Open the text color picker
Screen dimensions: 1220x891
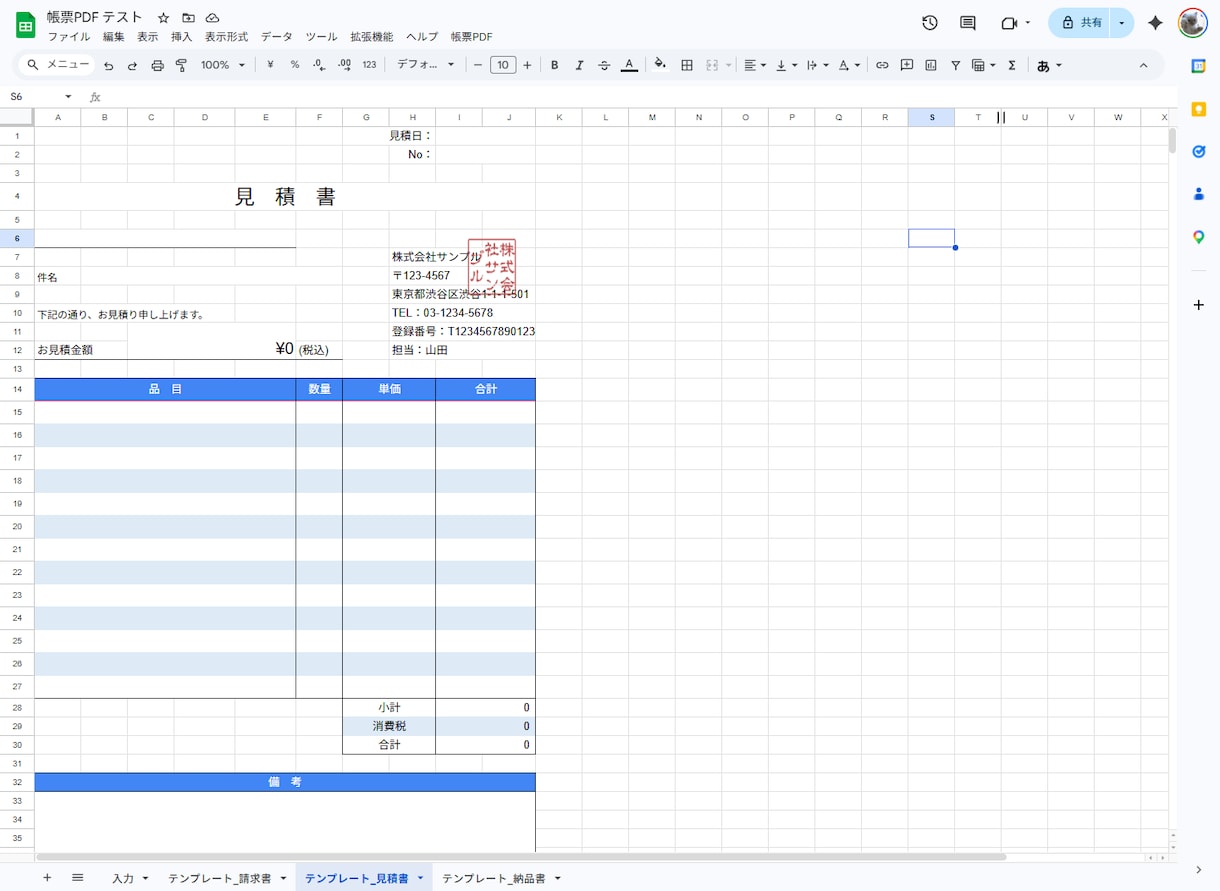pos(629,65)
